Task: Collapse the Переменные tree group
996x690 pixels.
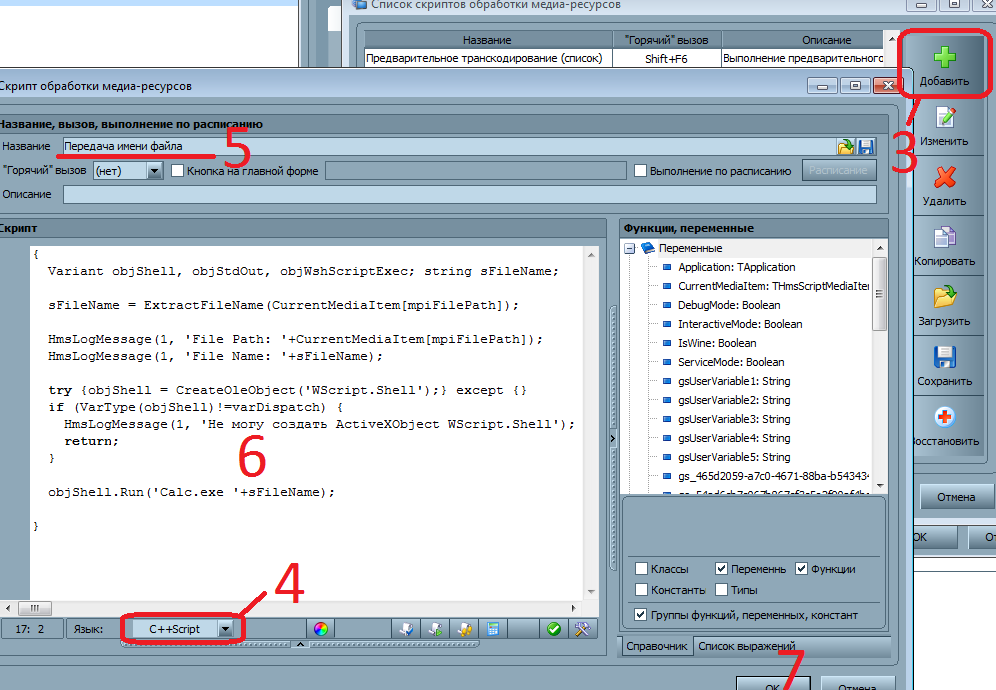Action: 629,248
